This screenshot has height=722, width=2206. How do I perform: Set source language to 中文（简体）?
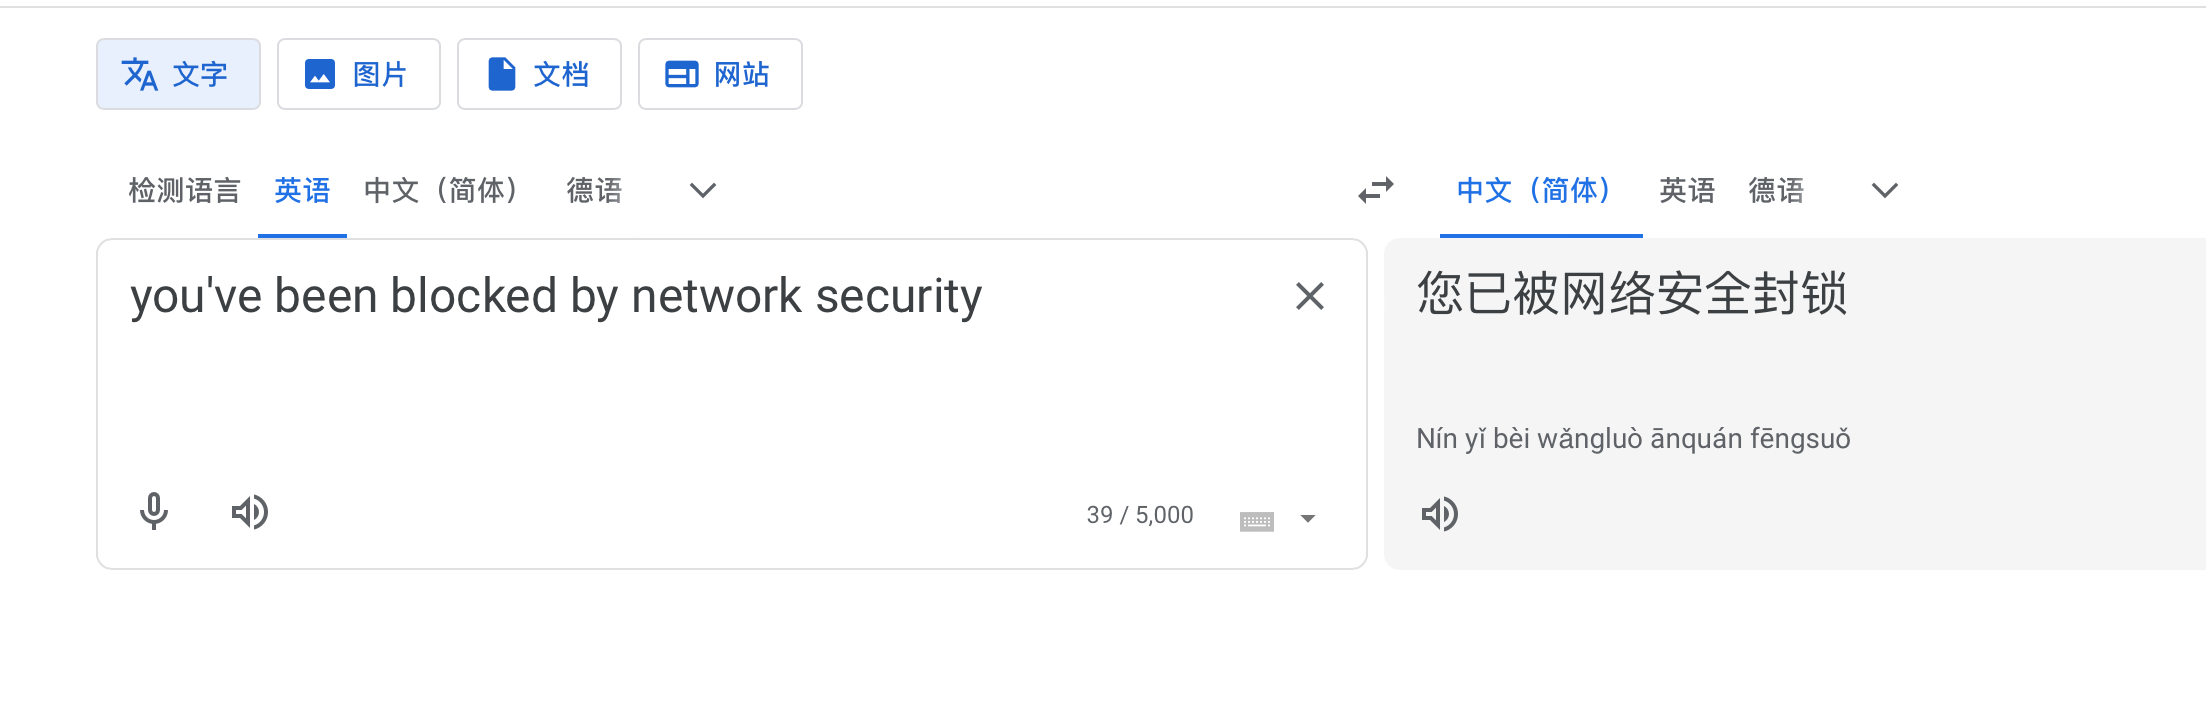coord(442,190)
